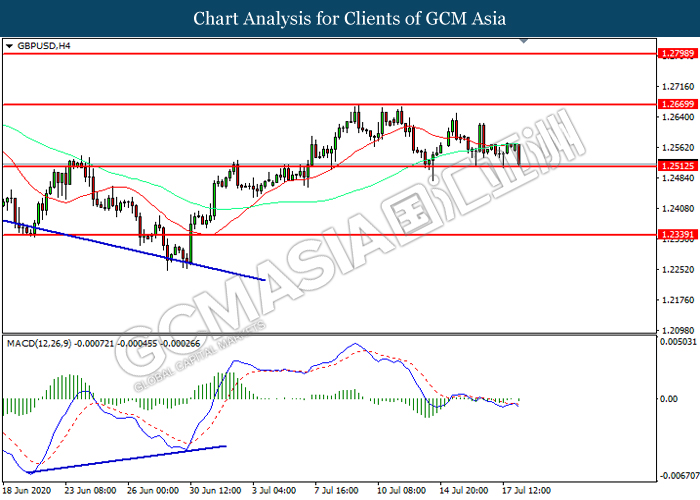
Task: Select the 1.26699 resistance price label
Action: [678, 104]
